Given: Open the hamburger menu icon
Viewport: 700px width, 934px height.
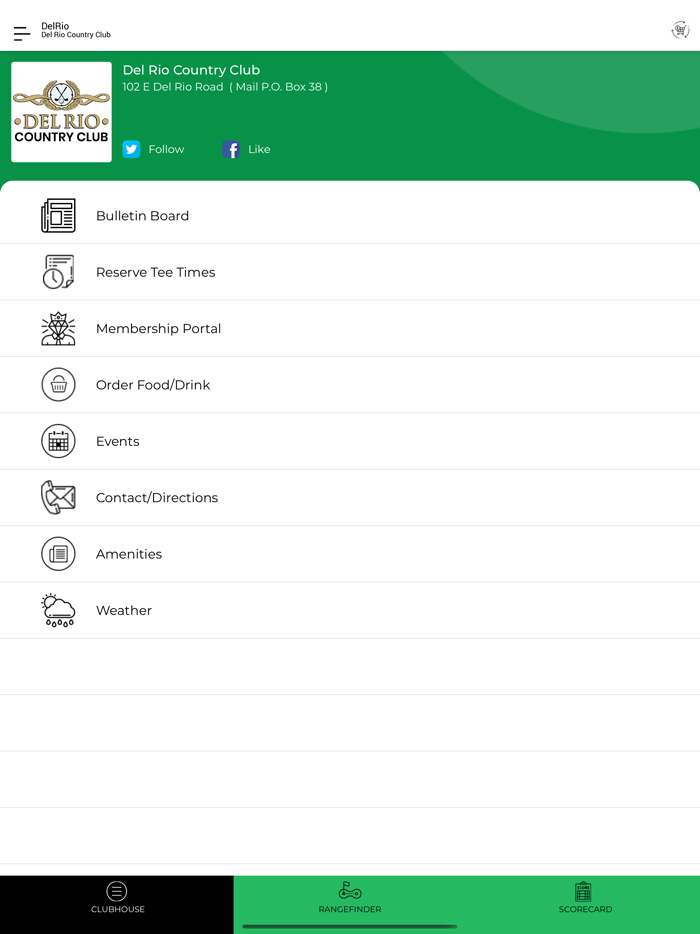Looking at the screenshot, I should pos(21,33).
